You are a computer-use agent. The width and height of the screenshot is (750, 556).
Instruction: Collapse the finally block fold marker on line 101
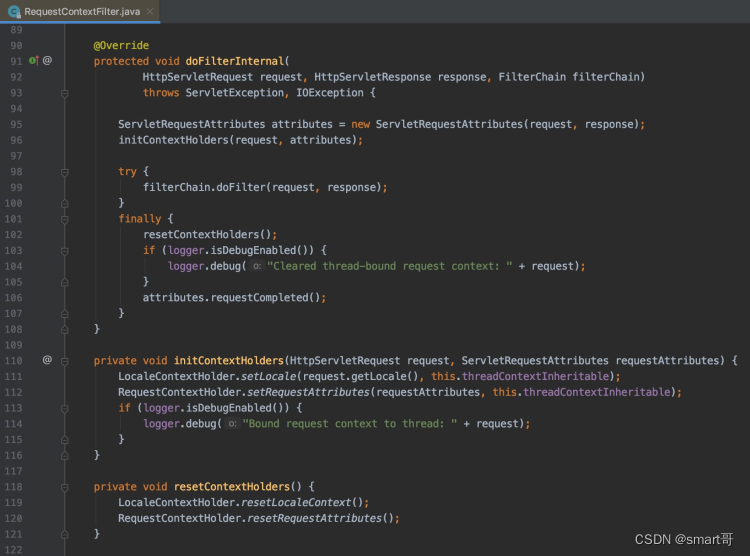point(65,220)
